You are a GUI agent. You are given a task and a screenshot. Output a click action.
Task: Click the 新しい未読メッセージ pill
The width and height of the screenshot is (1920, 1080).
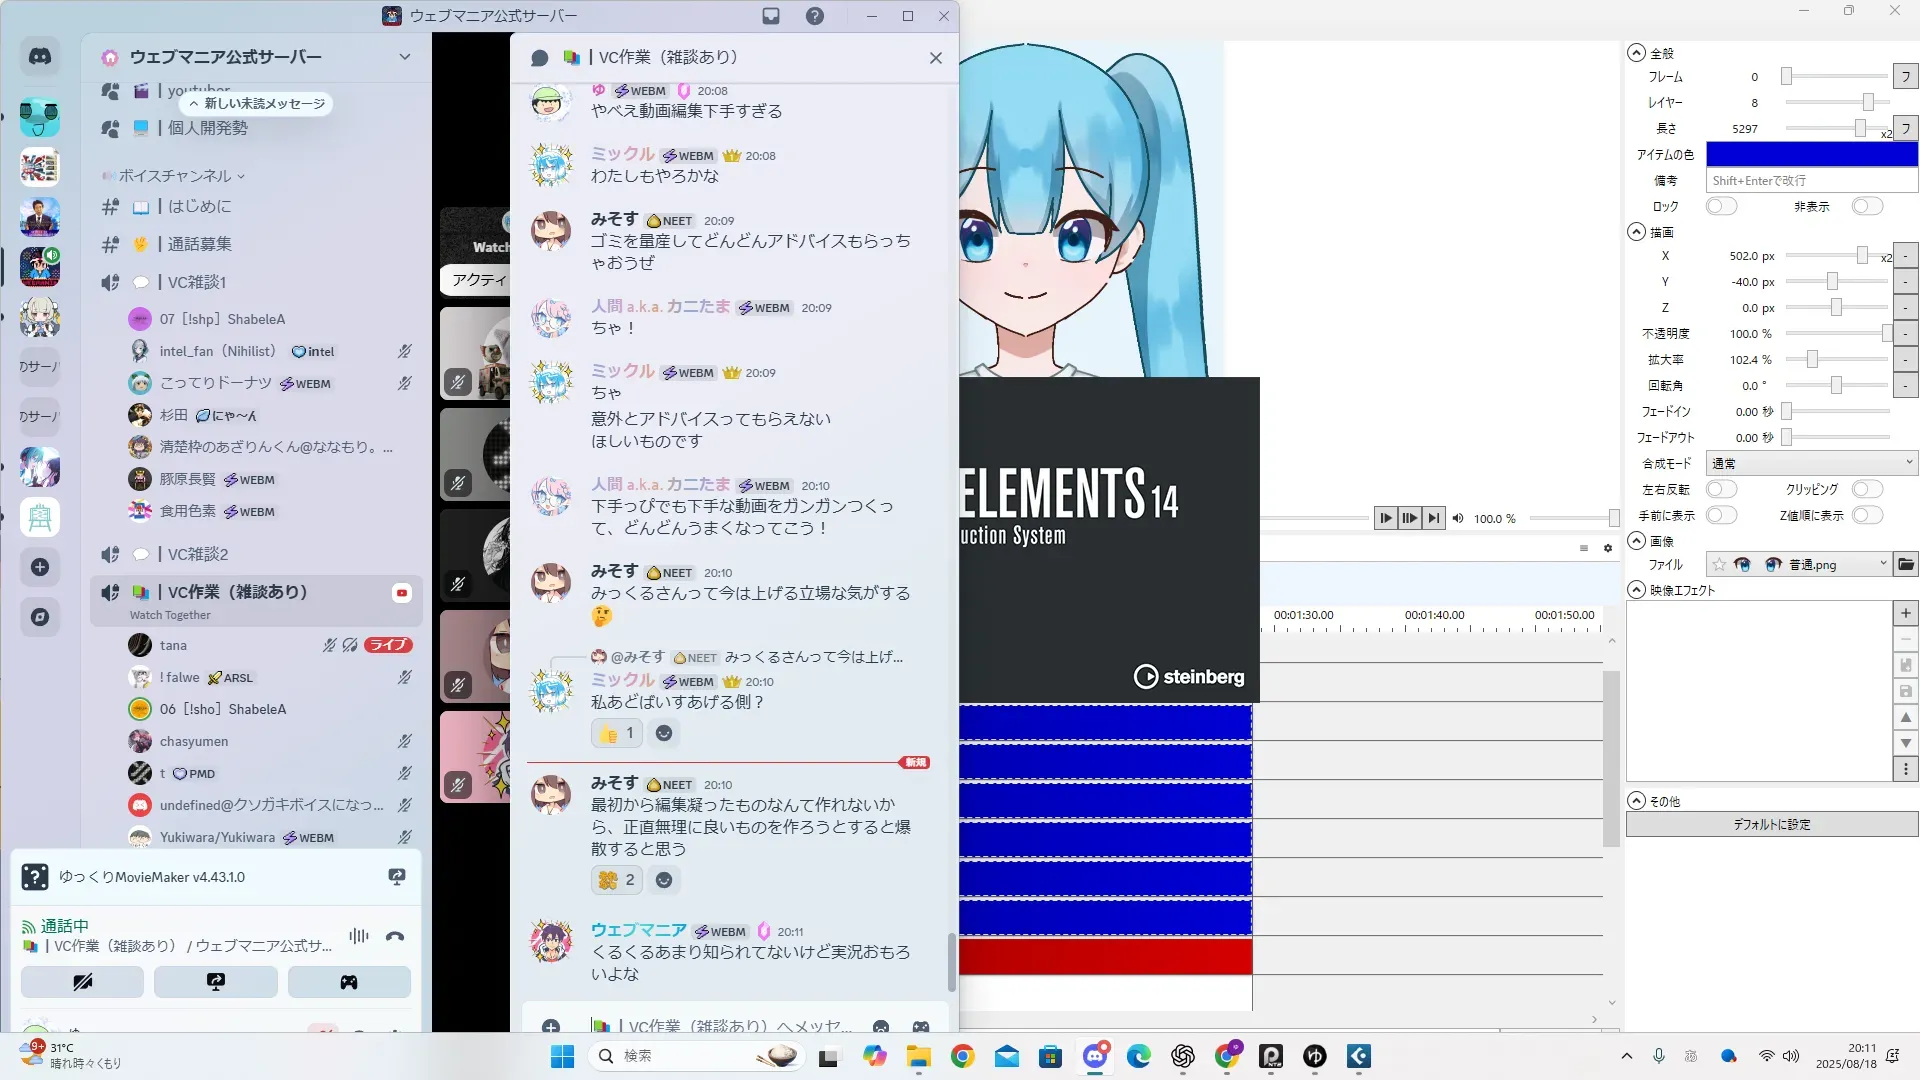(257, 103)
